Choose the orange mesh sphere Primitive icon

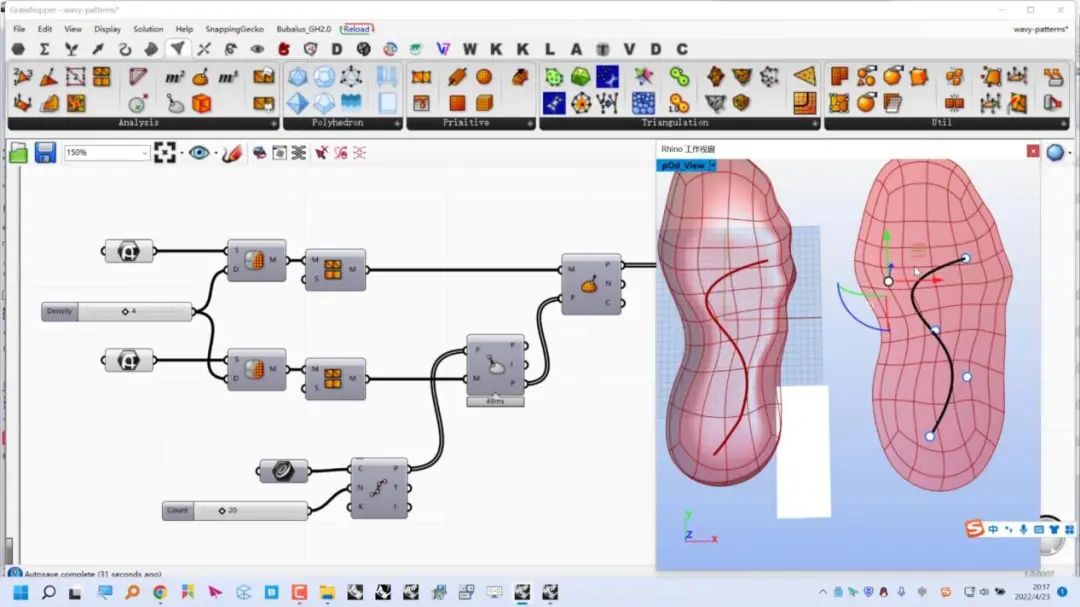tap(484, 76)
